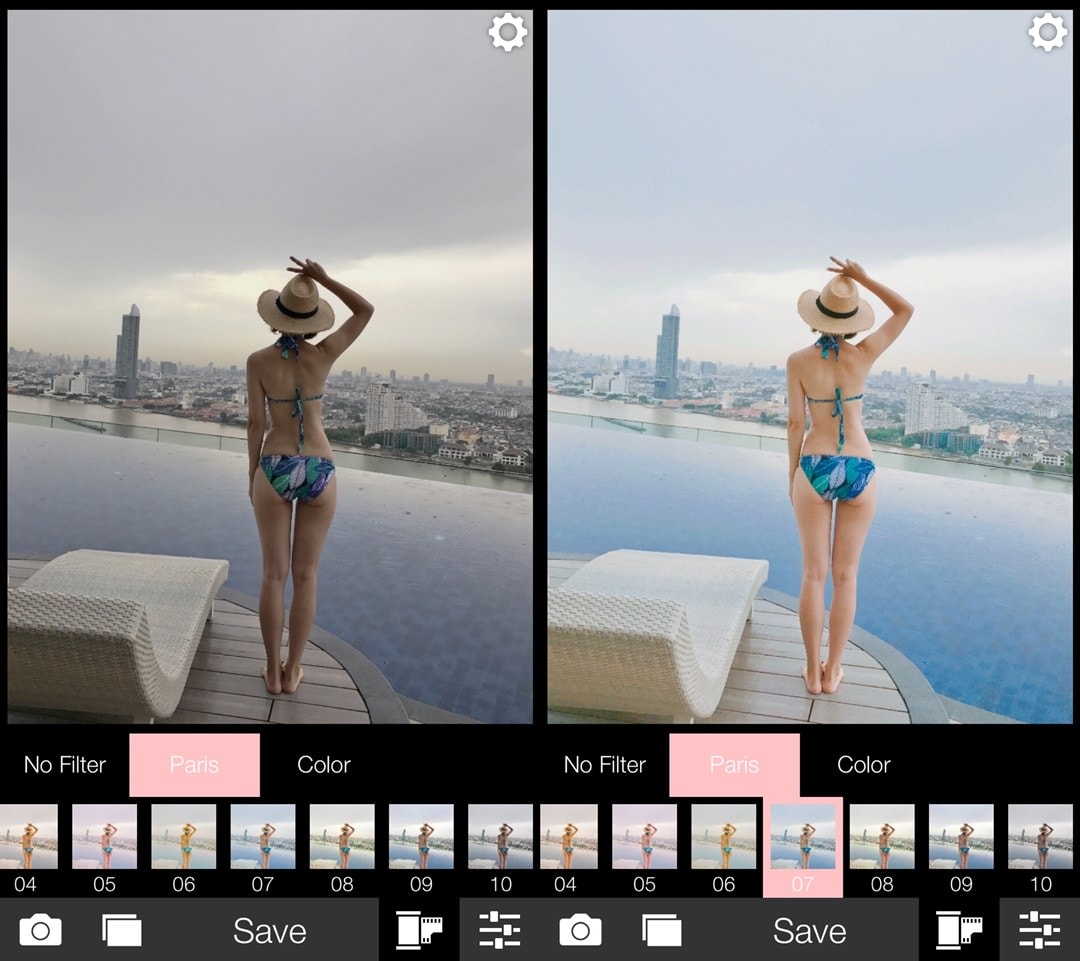Select the film strip filters icon, right screen
1080x961 pixels.
pos(959,931)
